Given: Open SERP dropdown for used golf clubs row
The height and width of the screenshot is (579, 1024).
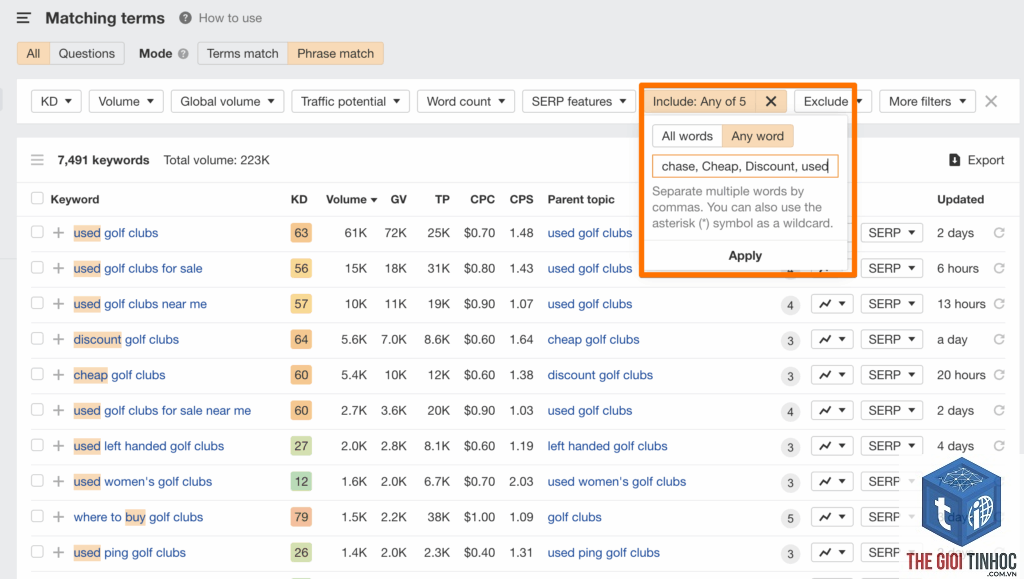Looking at the screenshot, I should tap(891, 233).
